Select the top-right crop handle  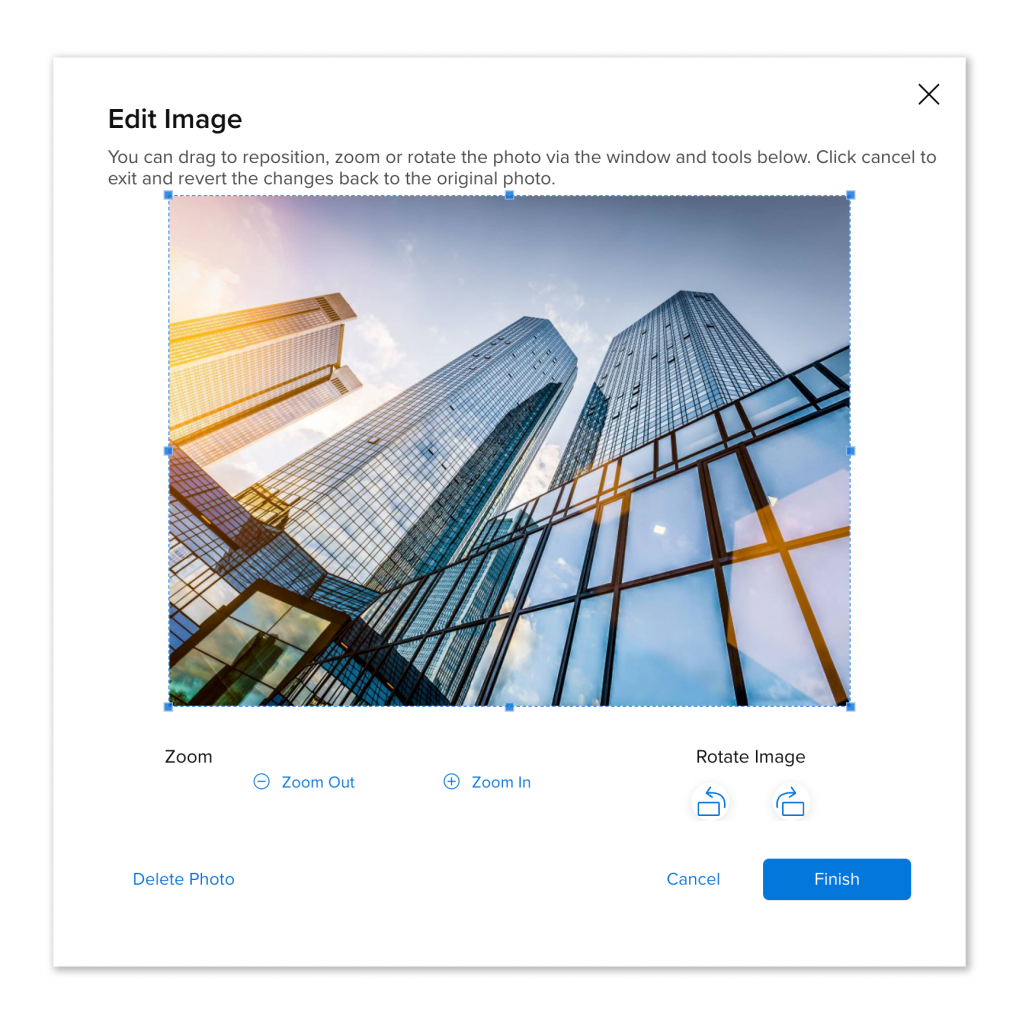pos(850,196)
